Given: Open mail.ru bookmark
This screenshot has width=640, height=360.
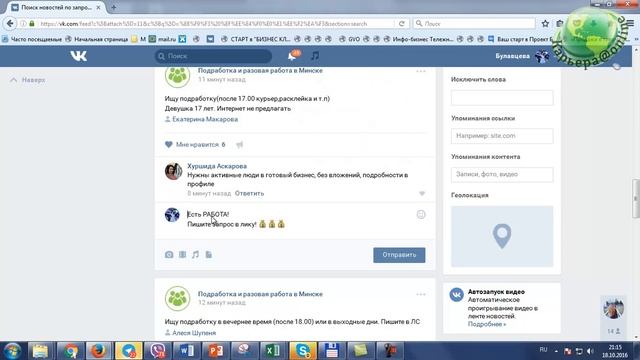Looking at the screenshot, I should click(x=162, y=39).
